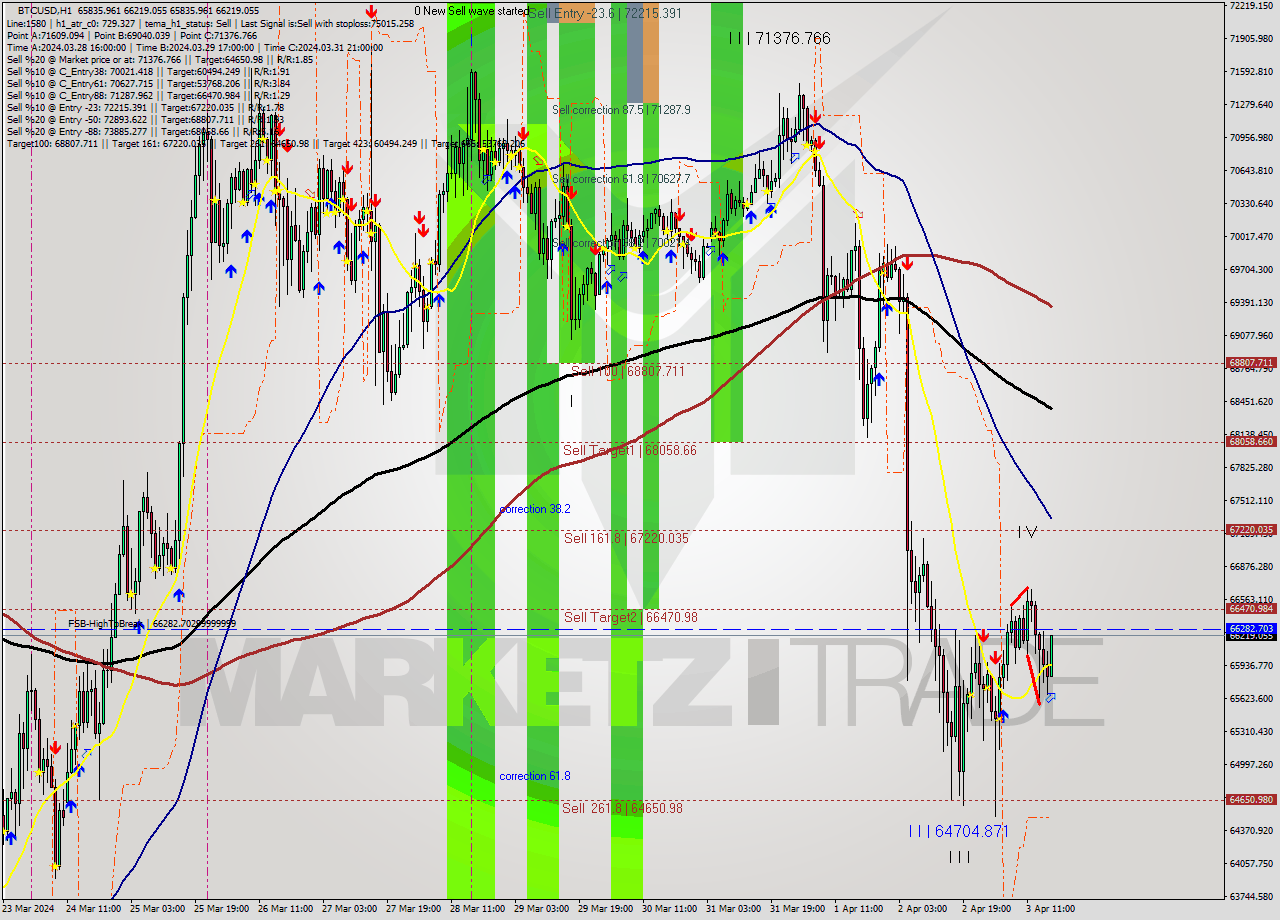
Task: Click the 'FSB-HighToBreak | 66282.7' label
Action: [x=152, y=624]
